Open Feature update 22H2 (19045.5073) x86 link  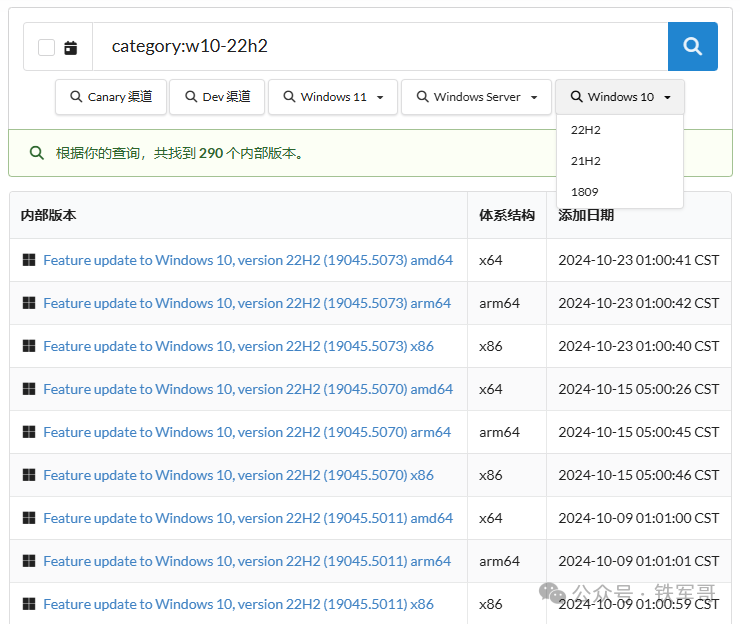(x=238, y=346)
